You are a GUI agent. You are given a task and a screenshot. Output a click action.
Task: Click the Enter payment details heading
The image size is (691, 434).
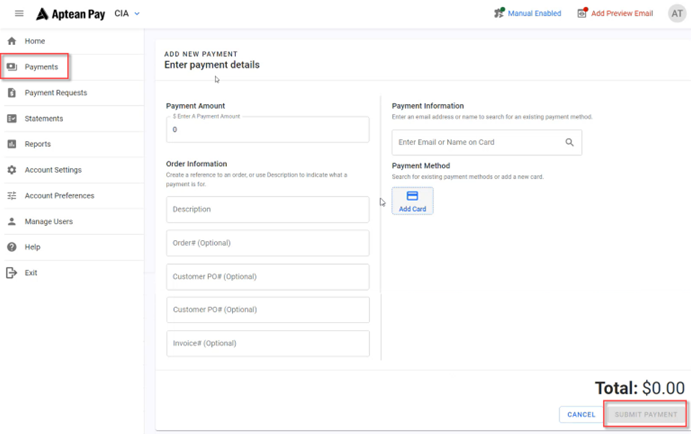click(212, 65)
